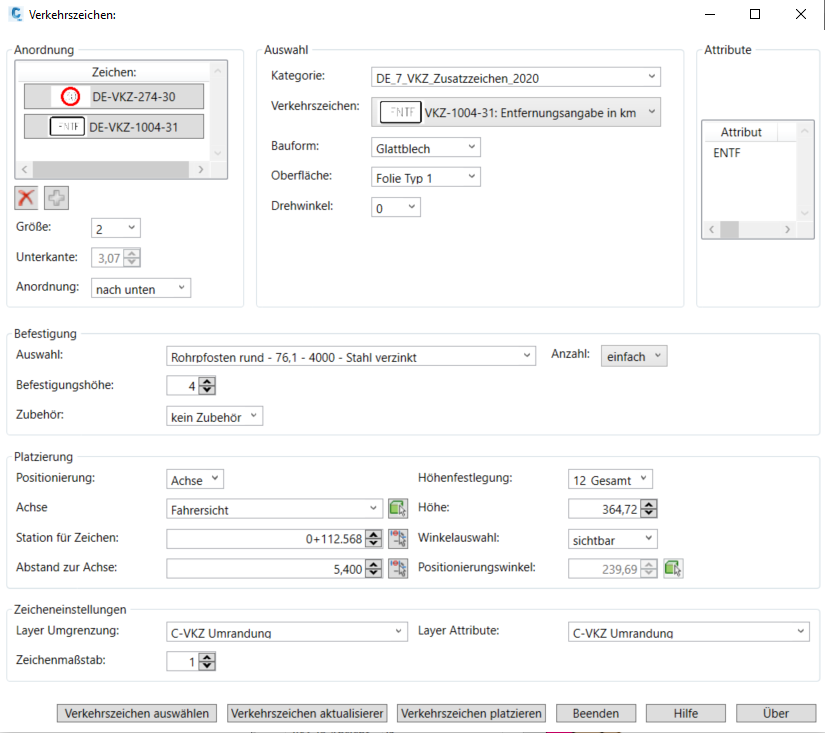The width and height of the screenshot is (825, 733).
Task: Click the red X delete sign icon
Action: (x=27, y=197)
